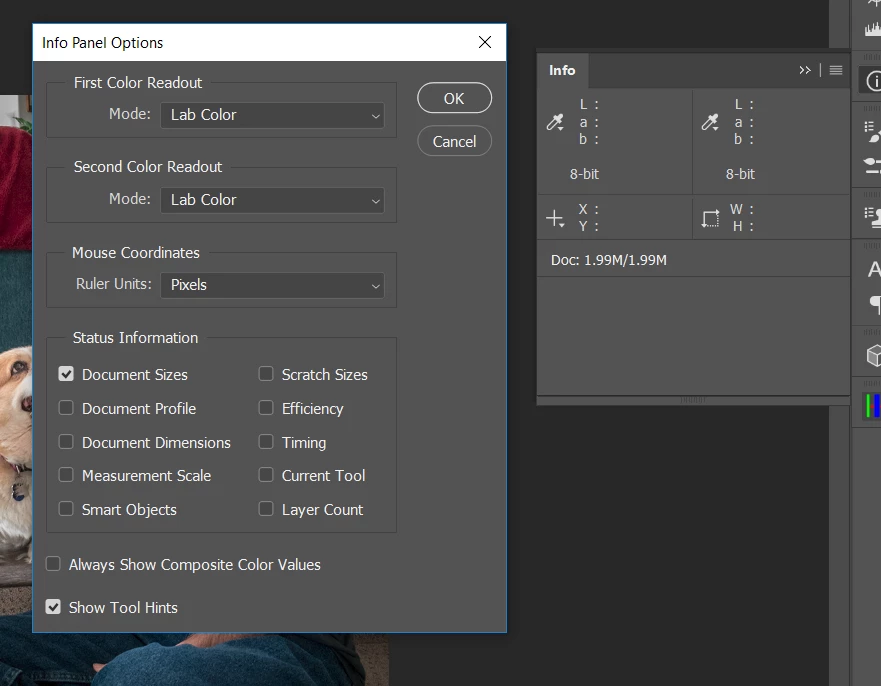Click the OK button
881x686 pixels.
pos(455,98)
